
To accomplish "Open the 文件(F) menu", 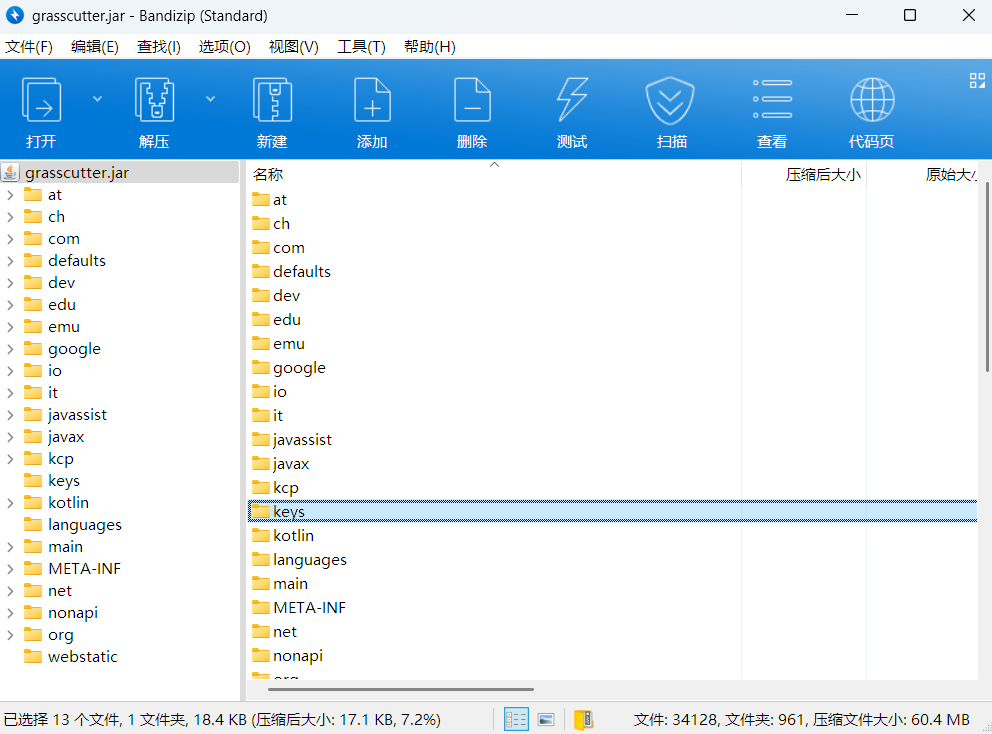I will click(x=29, y=47).
